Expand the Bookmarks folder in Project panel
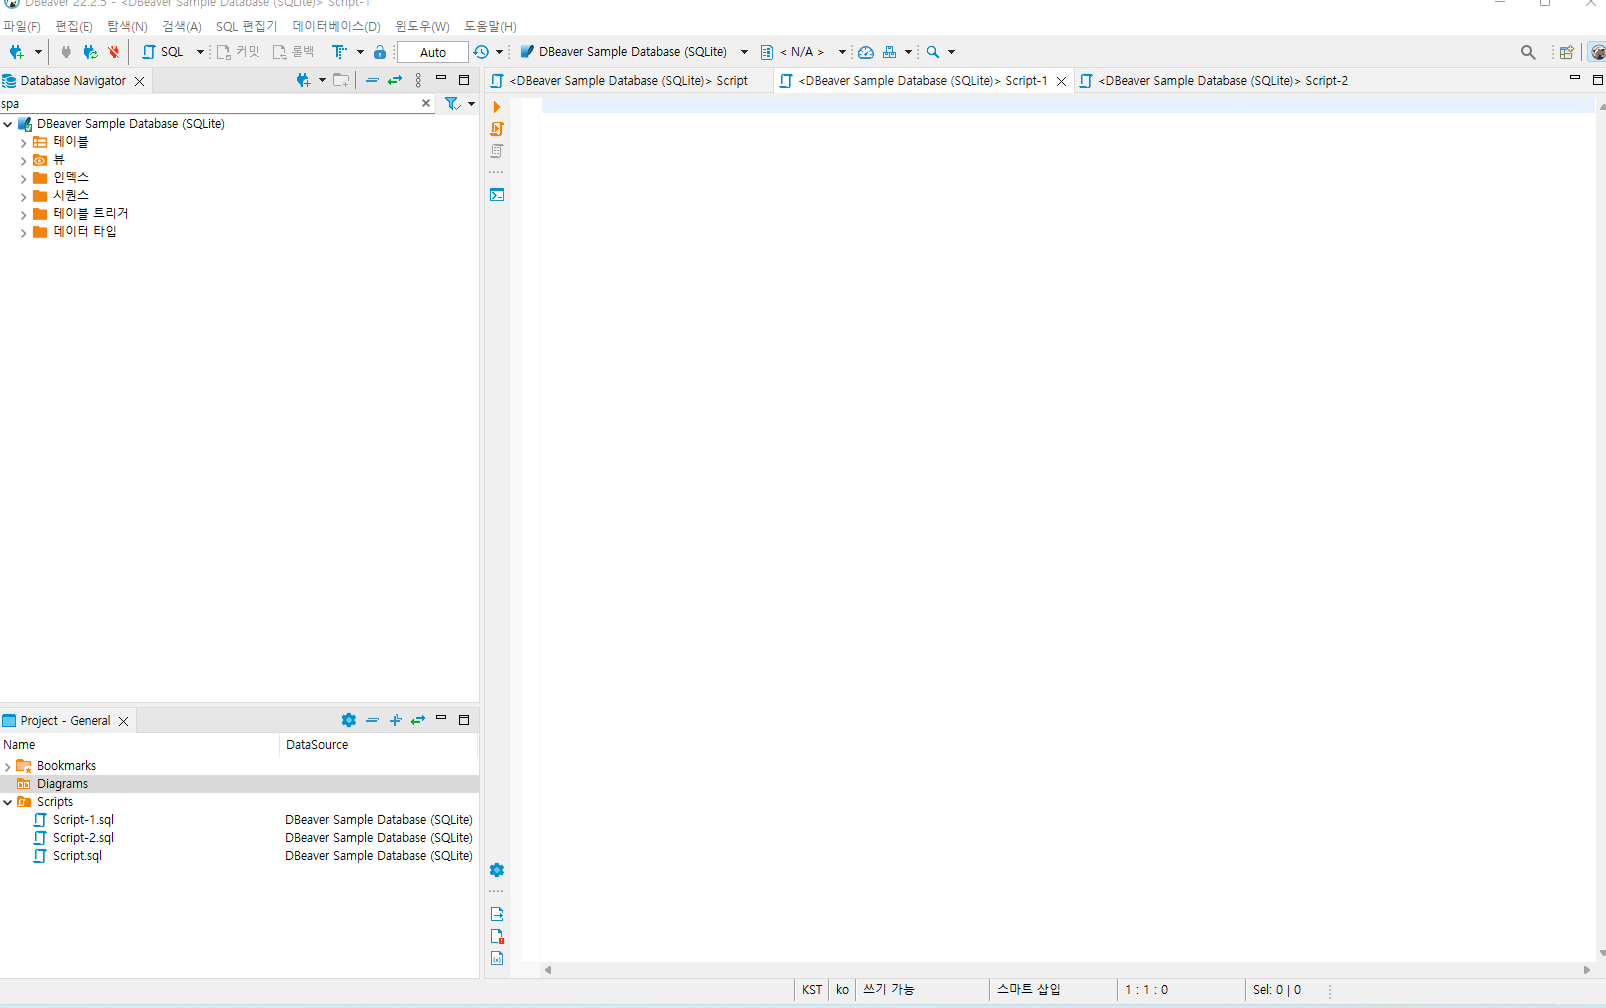The height and width of the screenshot is (1008, 1606). (8, 767)
